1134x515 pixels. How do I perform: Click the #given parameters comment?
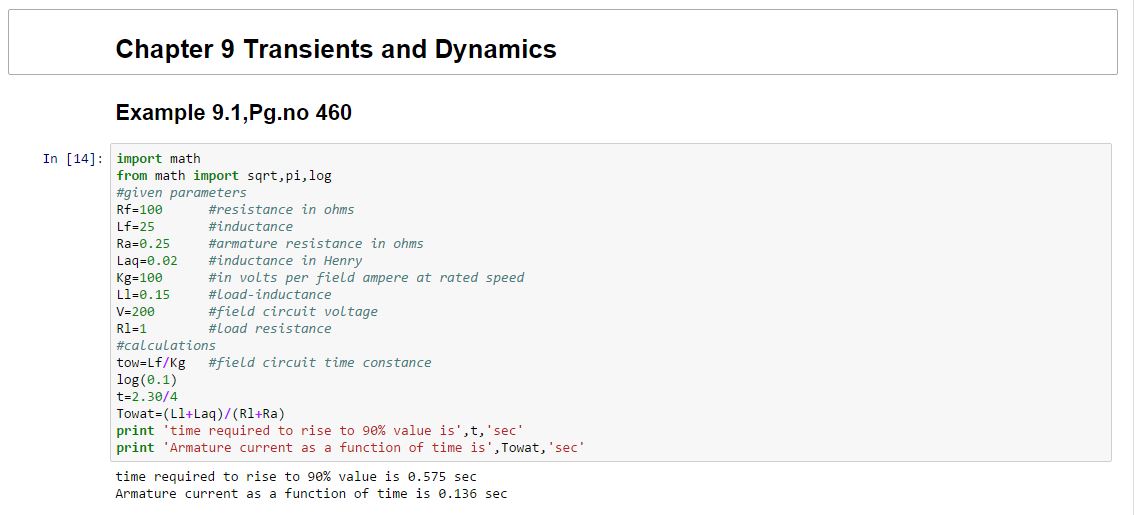[x=181, y=193]
